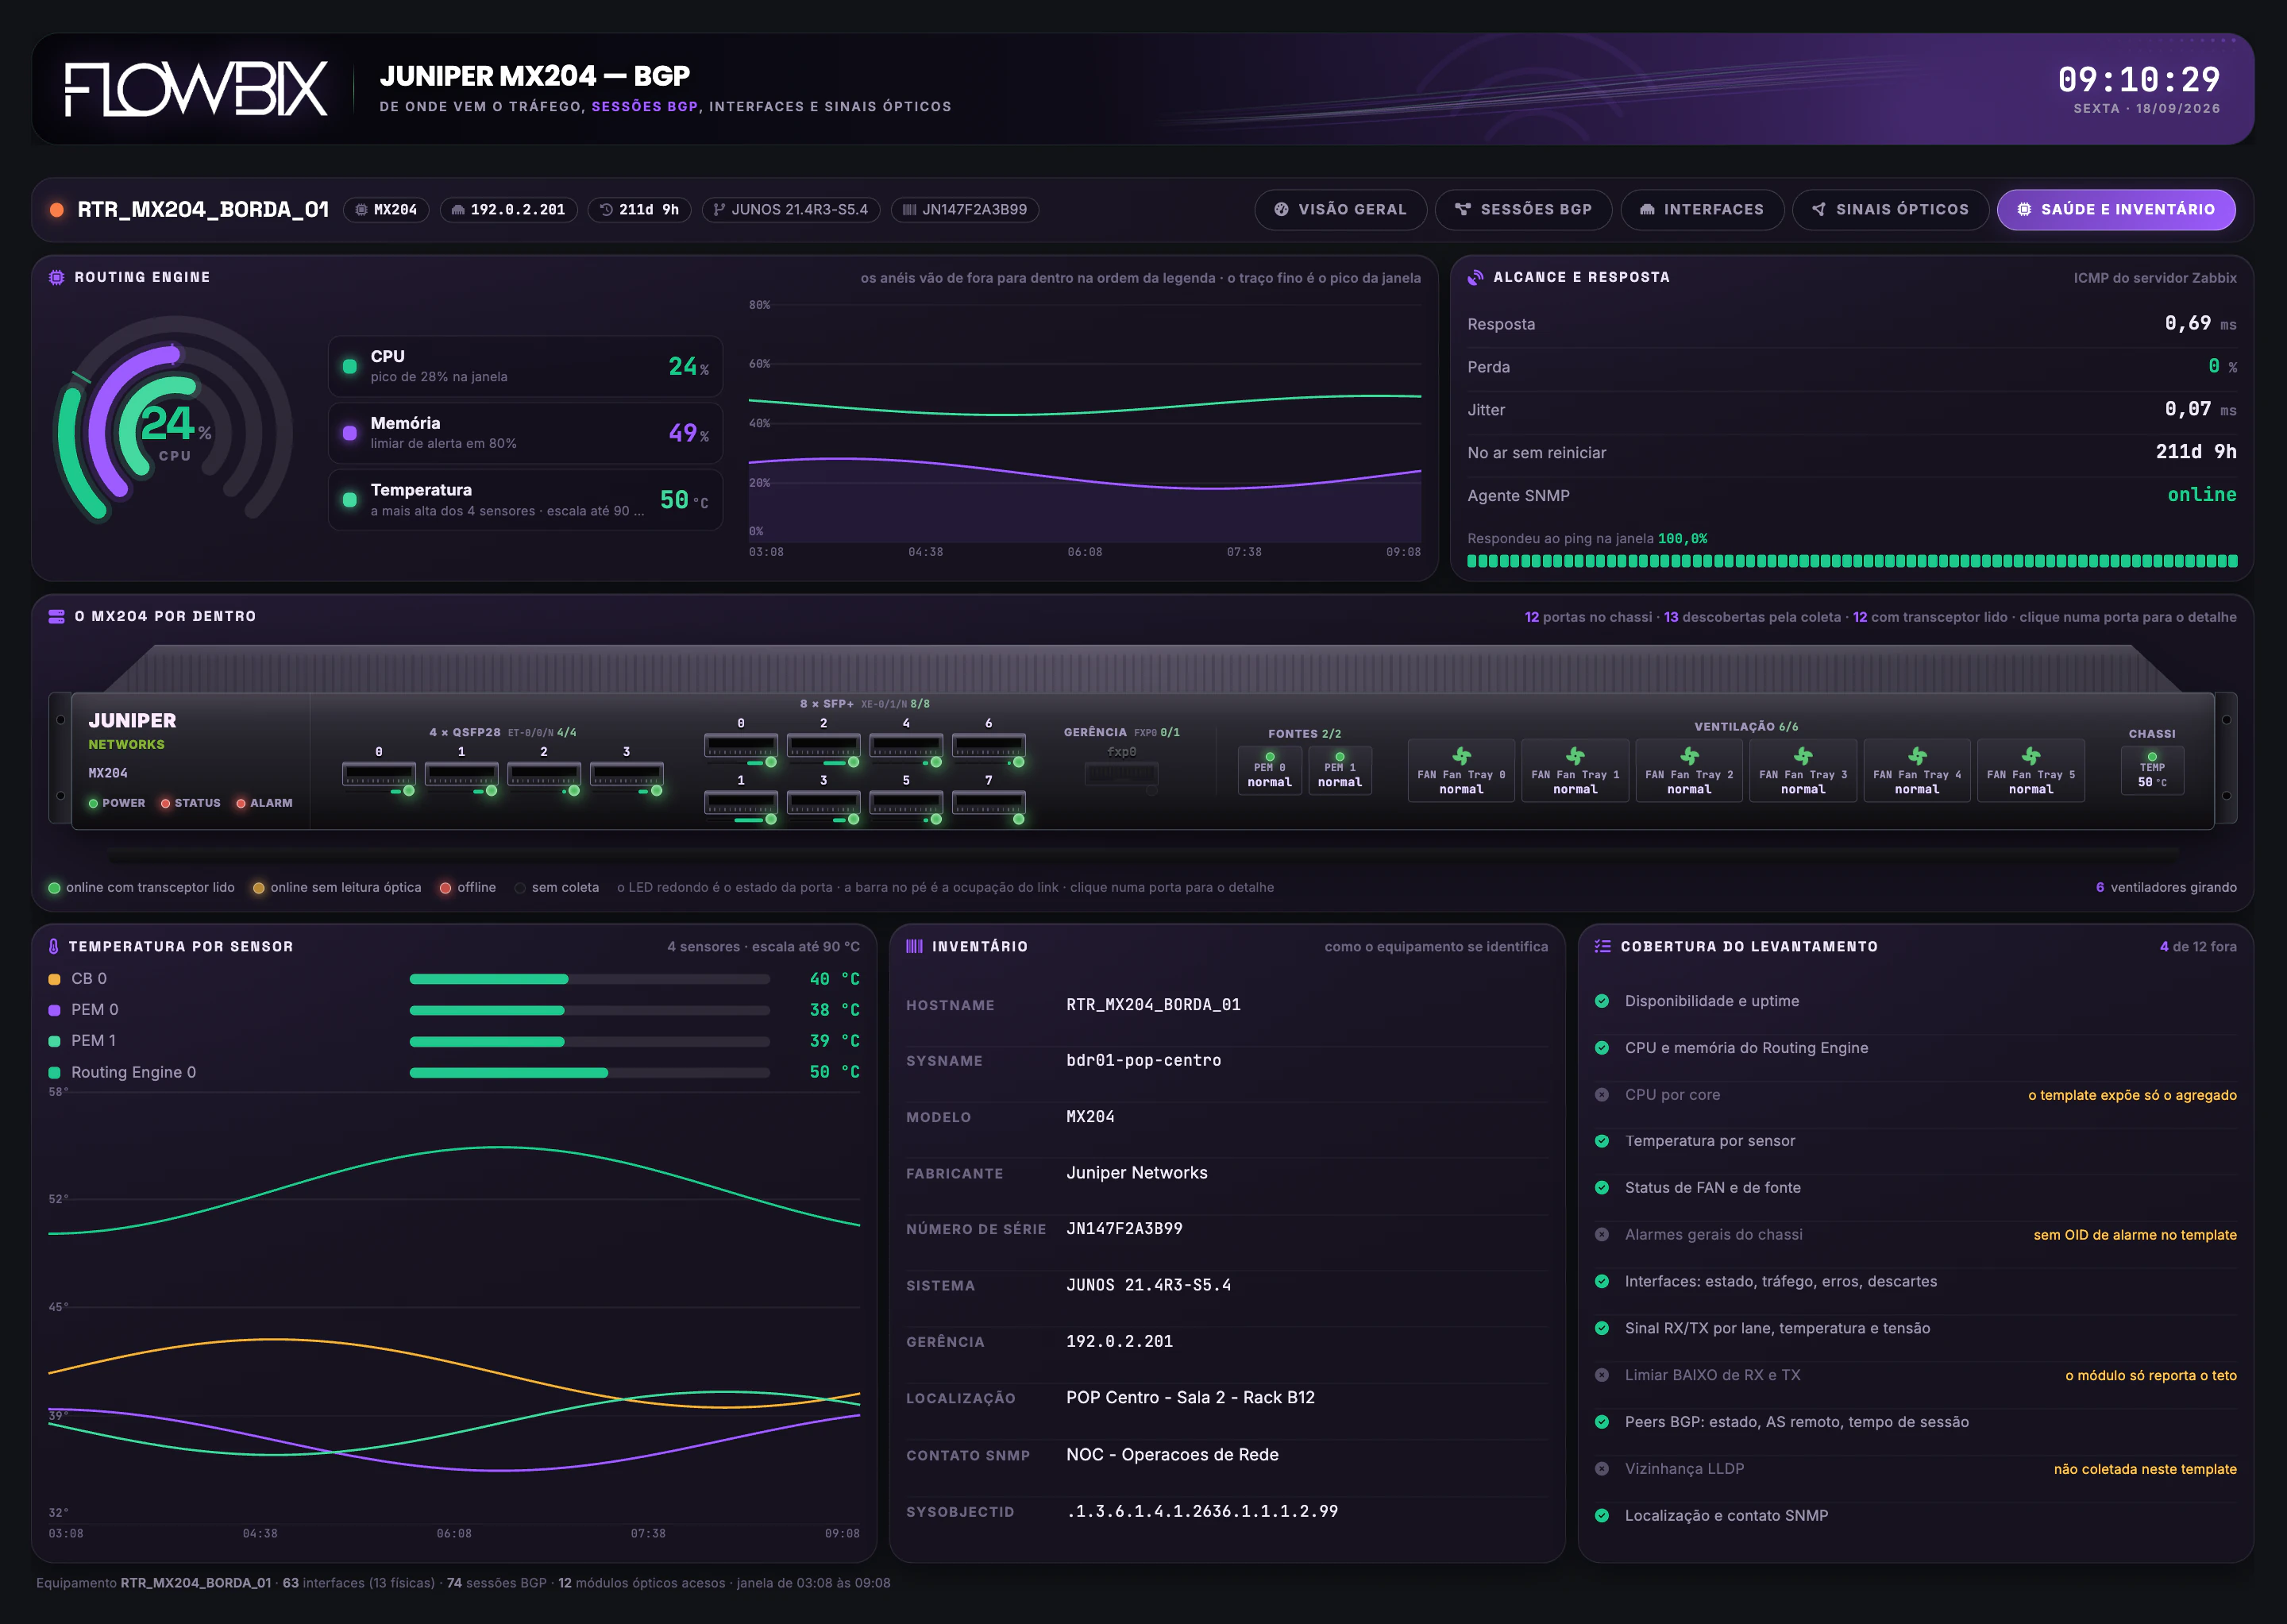Open QSFP28 port 0 on the chassis
The height and width of the screenshot is (1624, 2287).
point(379,775)
